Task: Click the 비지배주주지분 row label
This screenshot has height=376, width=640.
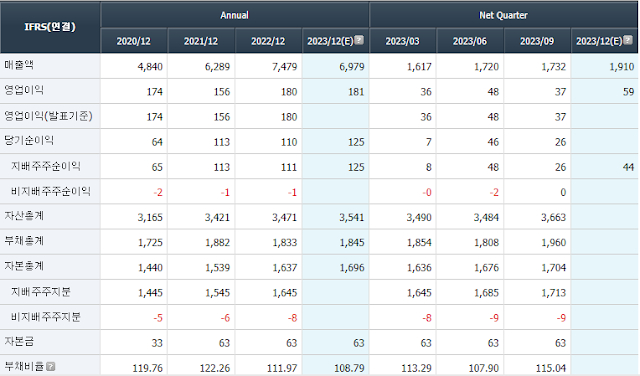Action: (46, 317)
